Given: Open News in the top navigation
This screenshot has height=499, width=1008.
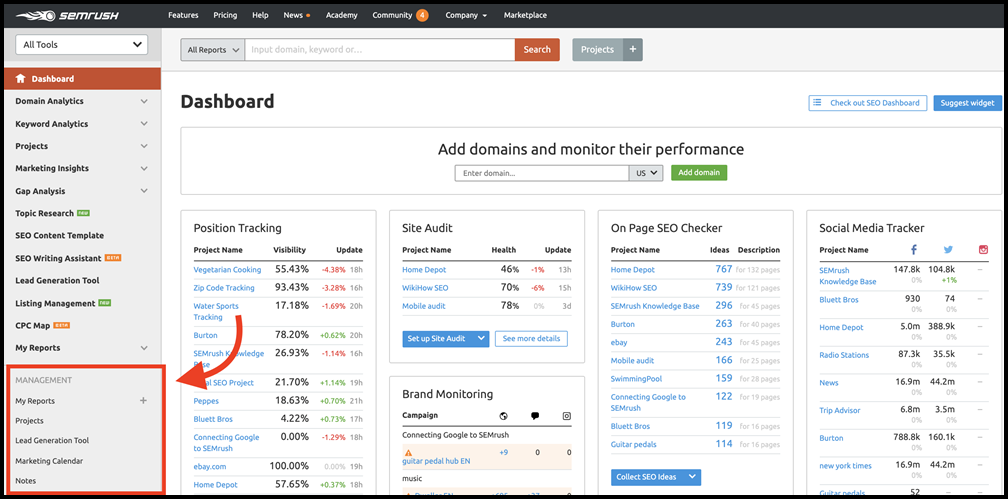Looking at the screenshot, I should [293, 15].
